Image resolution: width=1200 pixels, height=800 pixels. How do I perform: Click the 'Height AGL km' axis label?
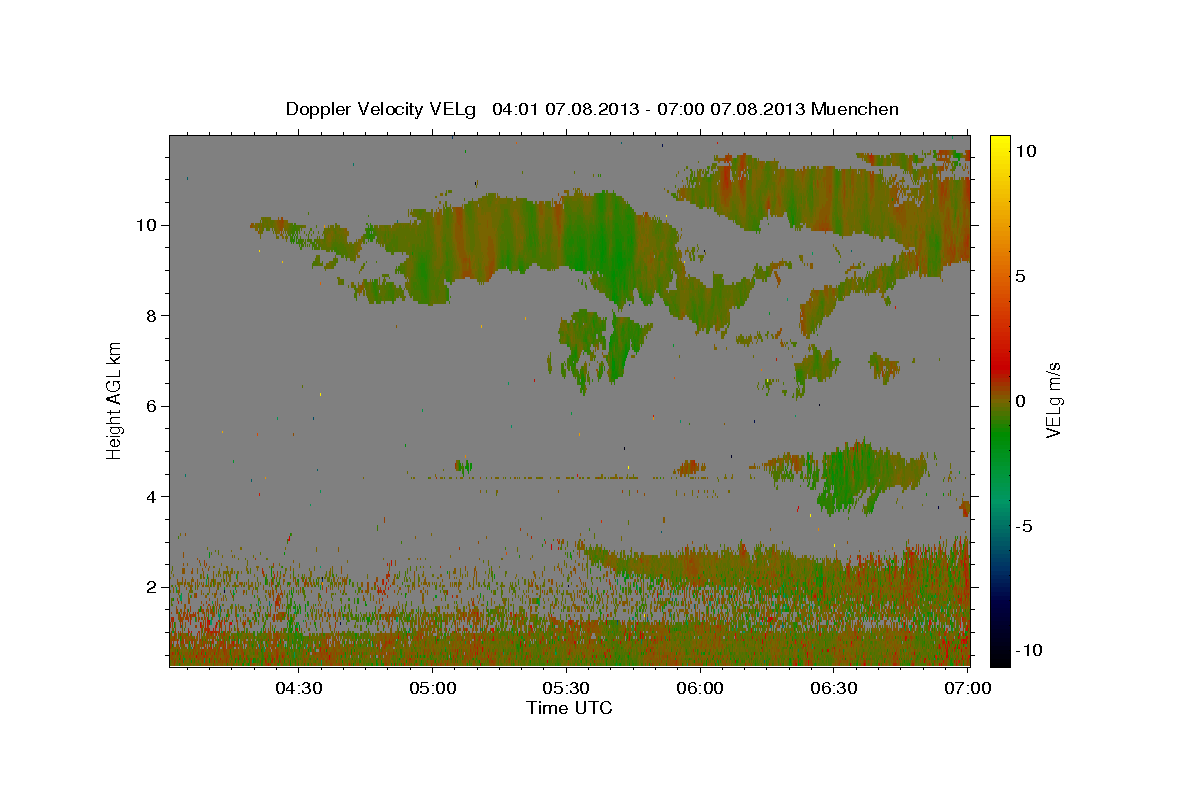point(115,400)
